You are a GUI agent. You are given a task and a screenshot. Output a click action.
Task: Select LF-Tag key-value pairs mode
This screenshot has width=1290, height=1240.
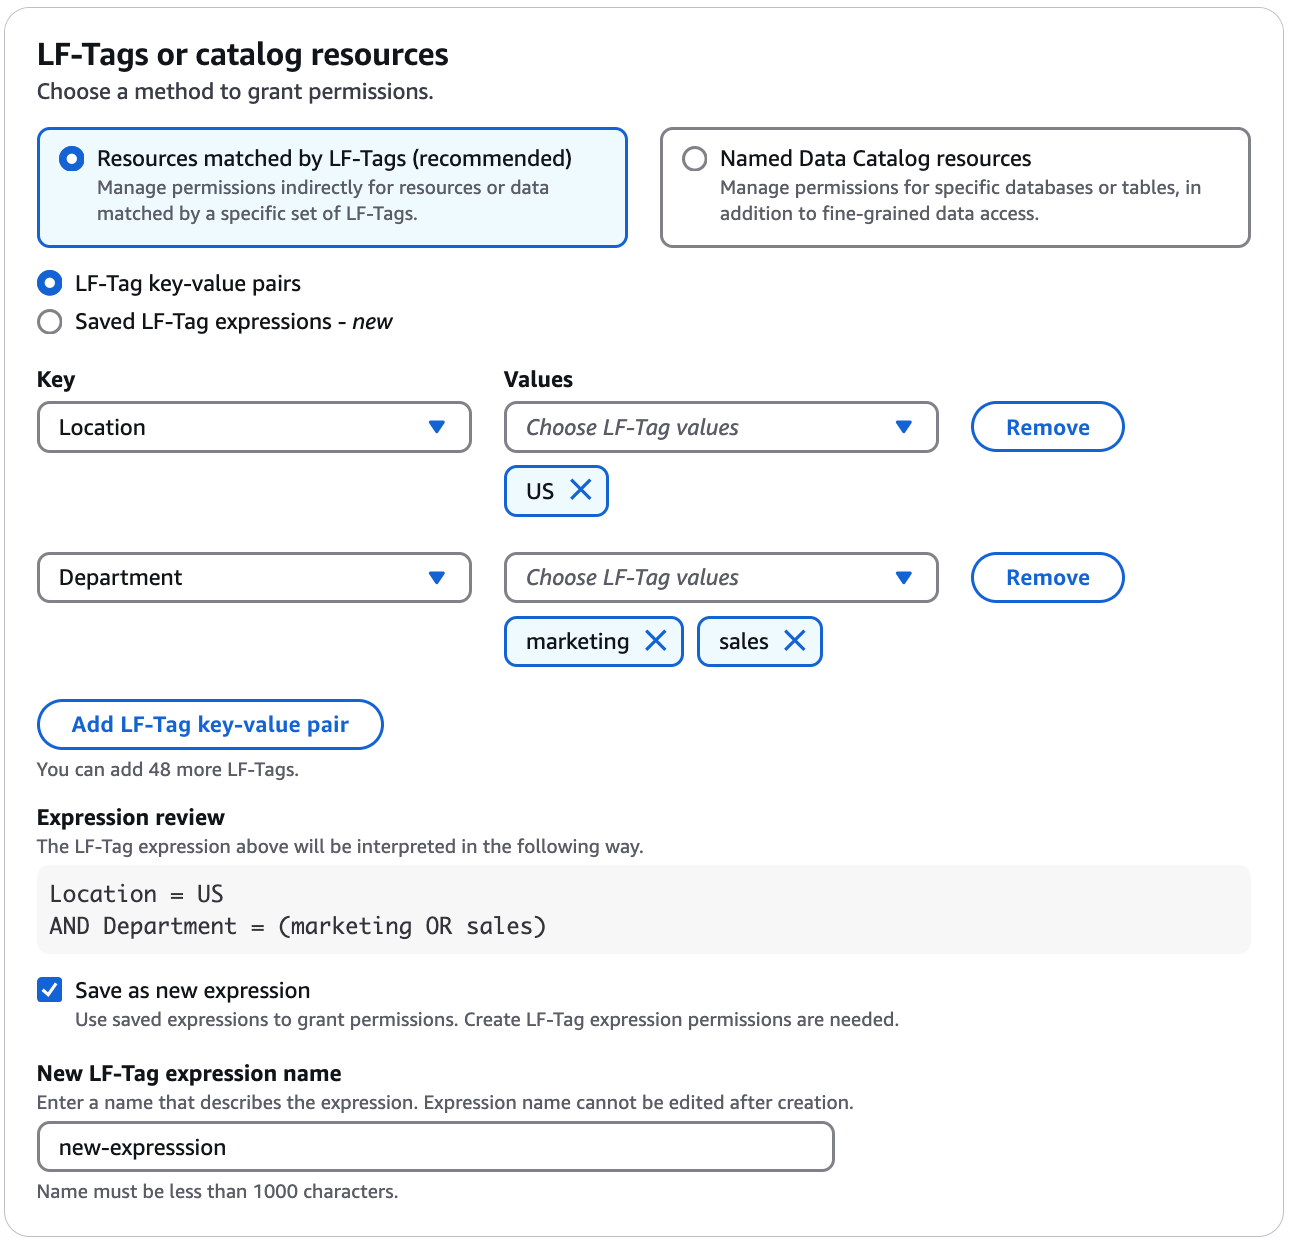click(49, 283)
